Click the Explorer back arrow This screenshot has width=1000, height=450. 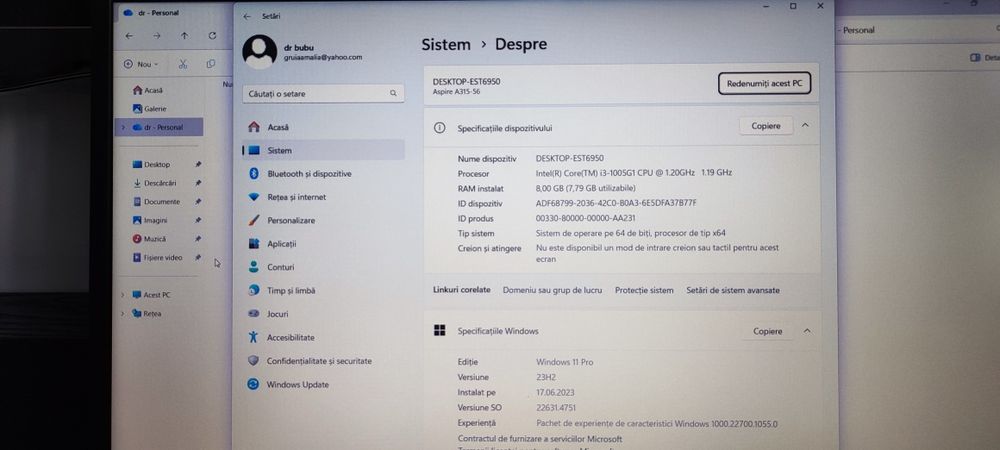point(129,36)
